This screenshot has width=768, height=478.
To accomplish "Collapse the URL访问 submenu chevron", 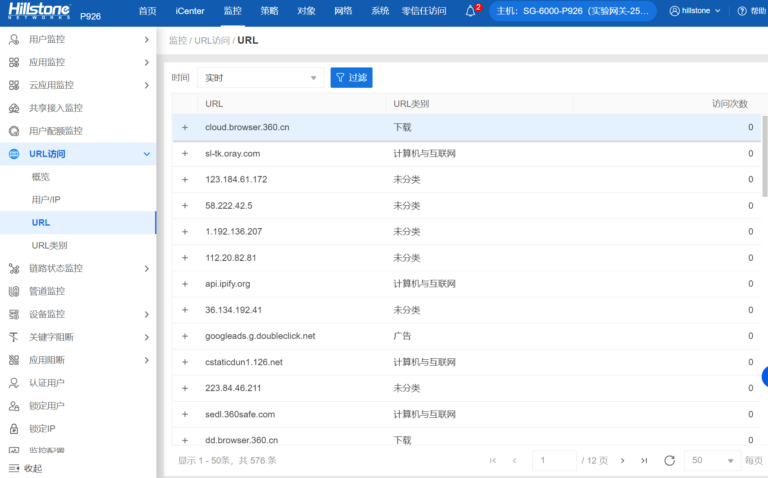I will 146,154.
